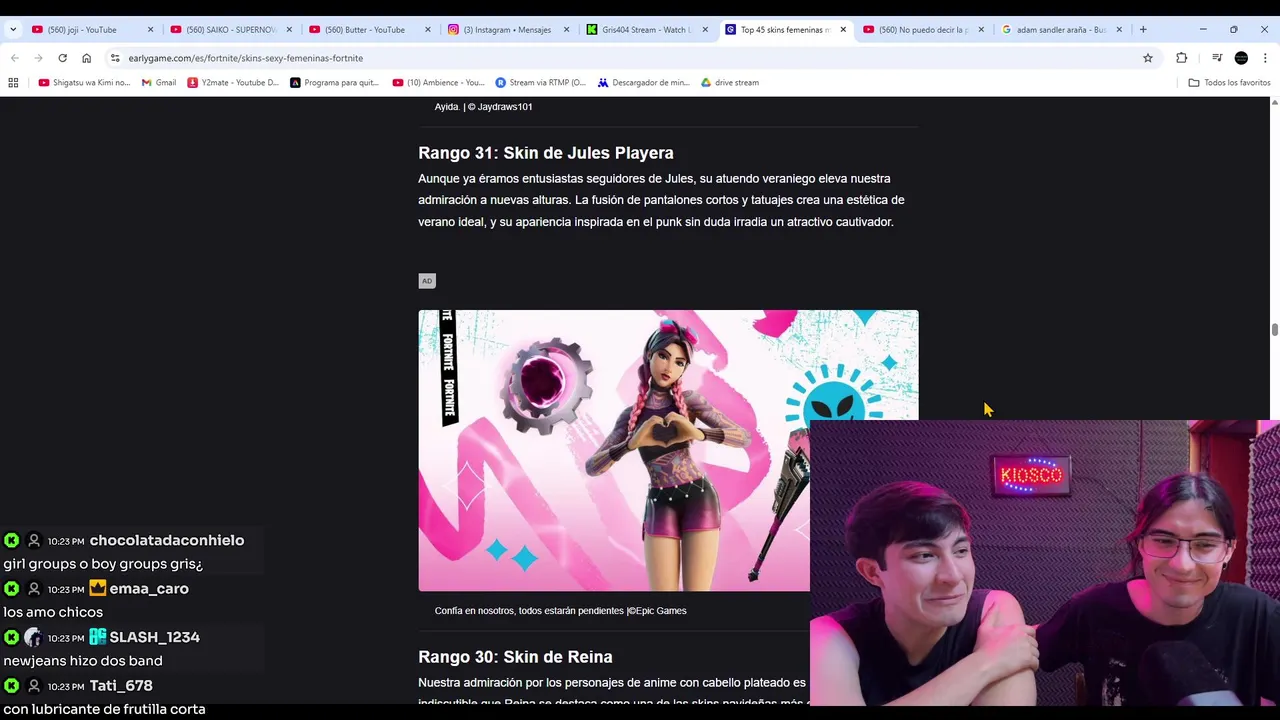Open the Extensions puzzle icon
The image size is (1280, 720).
coord(1181,58)
